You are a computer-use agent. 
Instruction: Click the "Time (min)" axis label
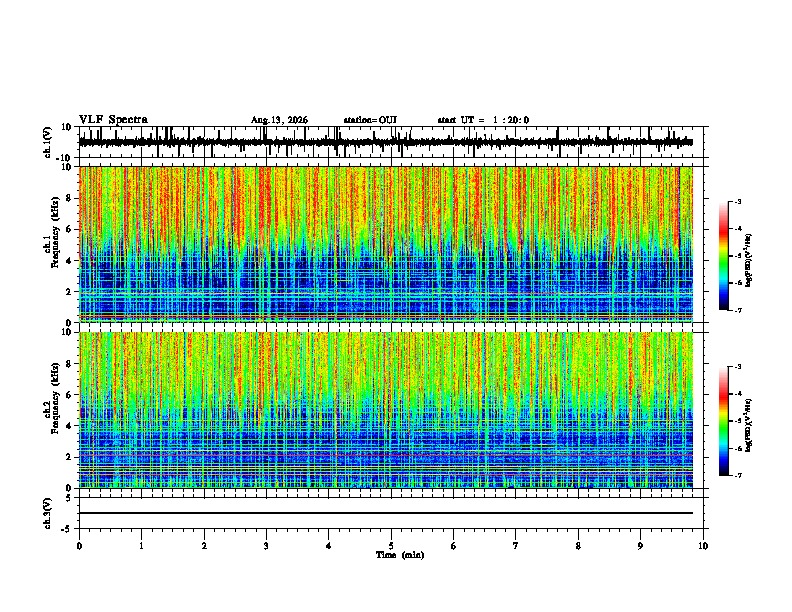tap(400, 555)
